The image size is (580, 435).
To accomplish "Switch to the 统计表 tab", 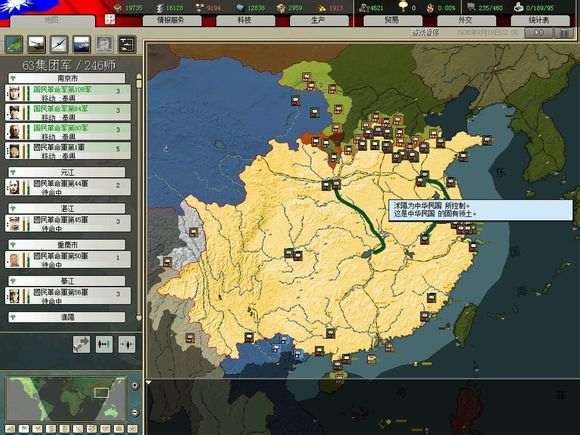I will tap(540, 20).
